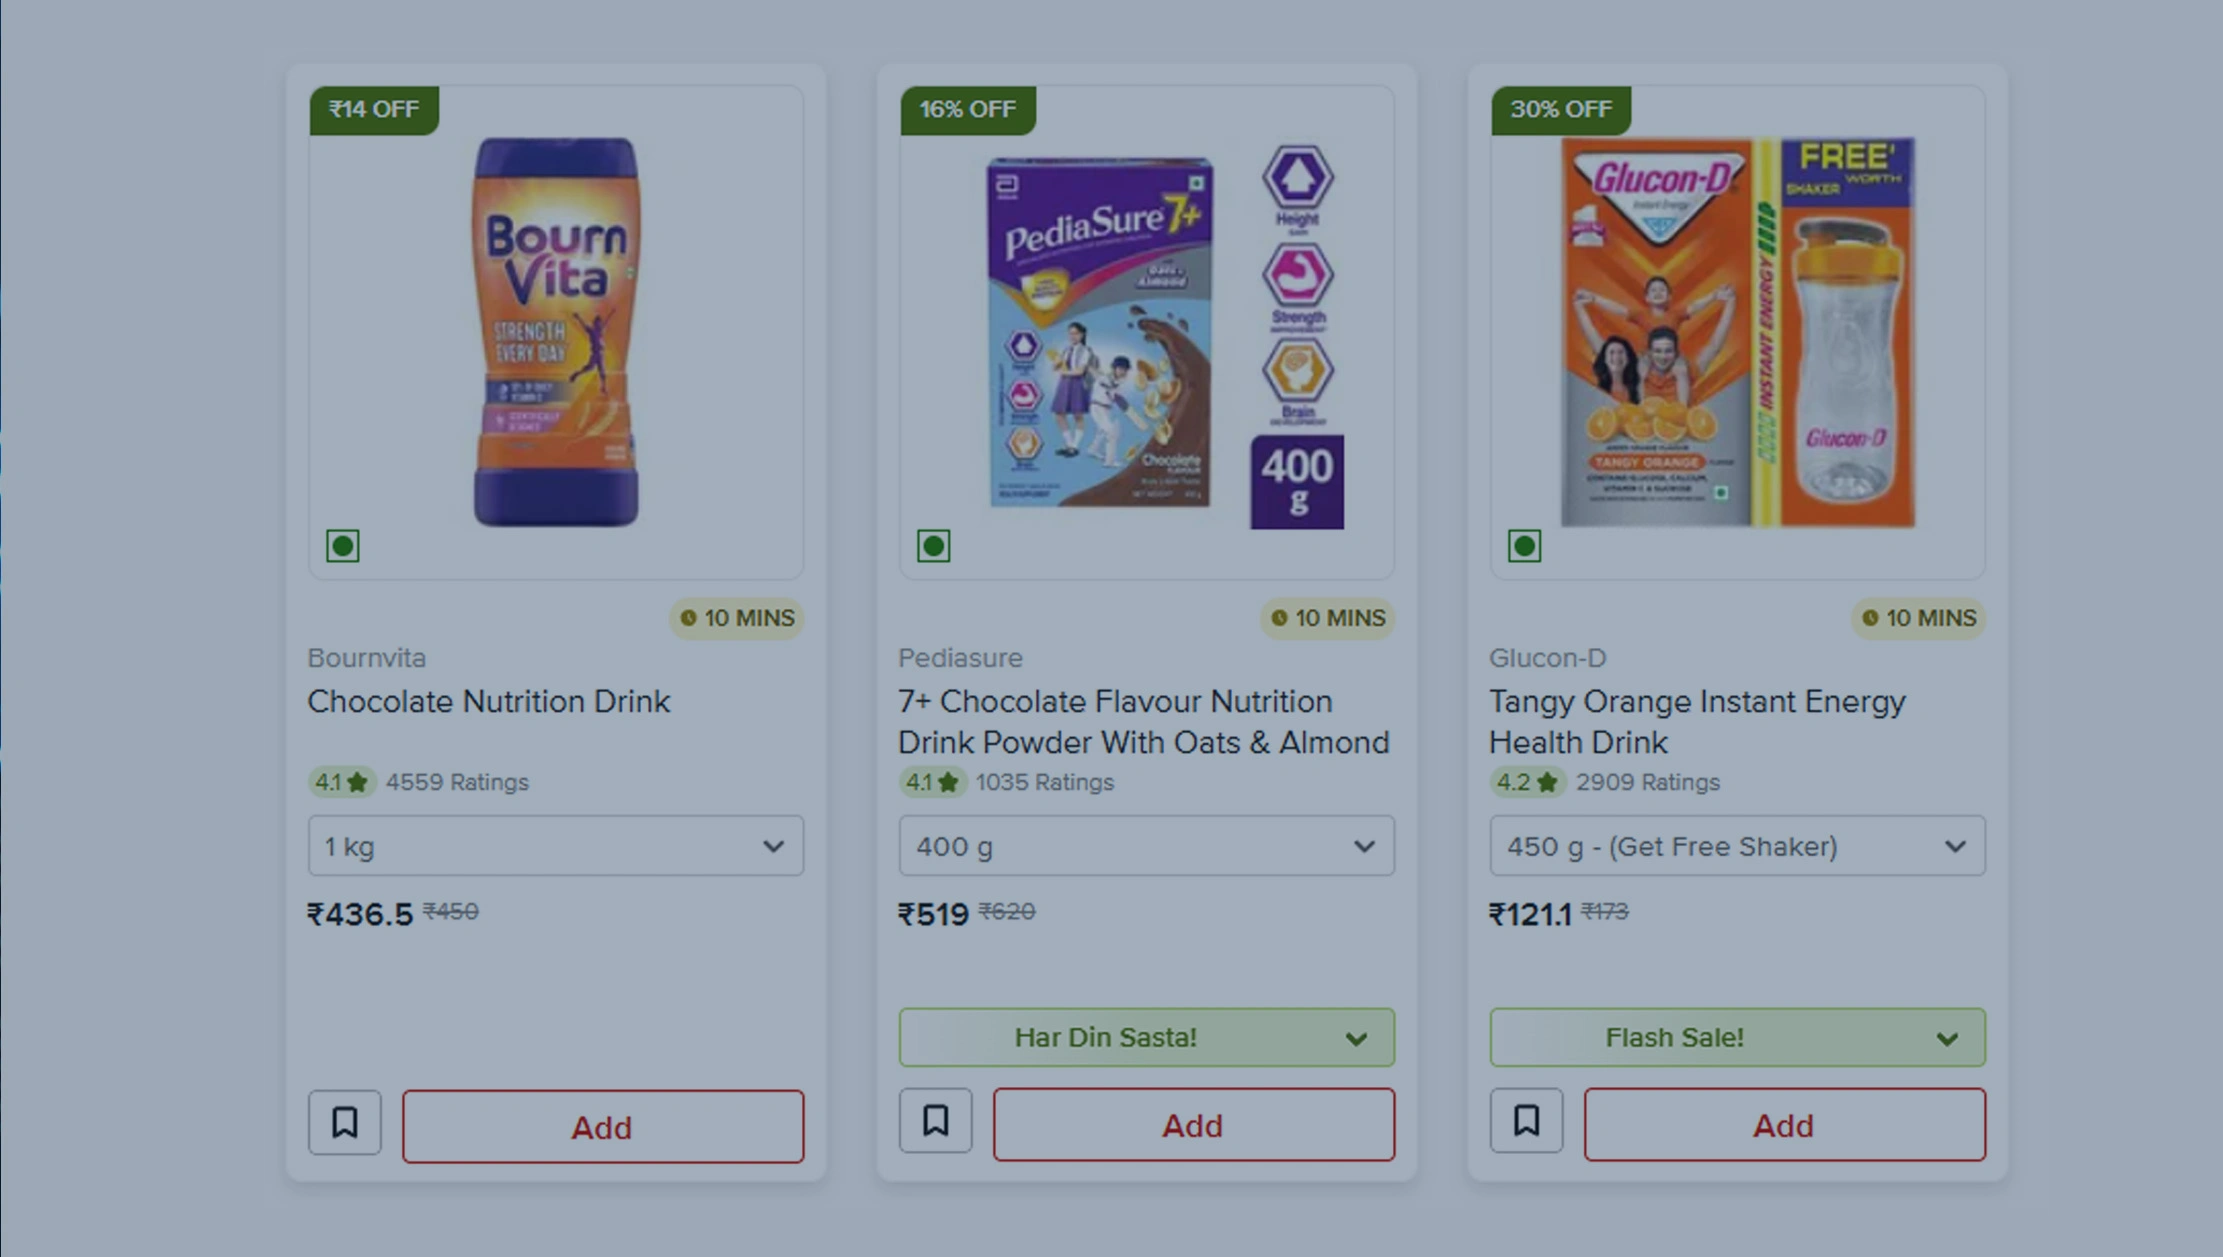The image size is (2223, 1257).
Task: Open the Tangy Orange Instant Energy Health Drink title
Action: point(1696,721)
